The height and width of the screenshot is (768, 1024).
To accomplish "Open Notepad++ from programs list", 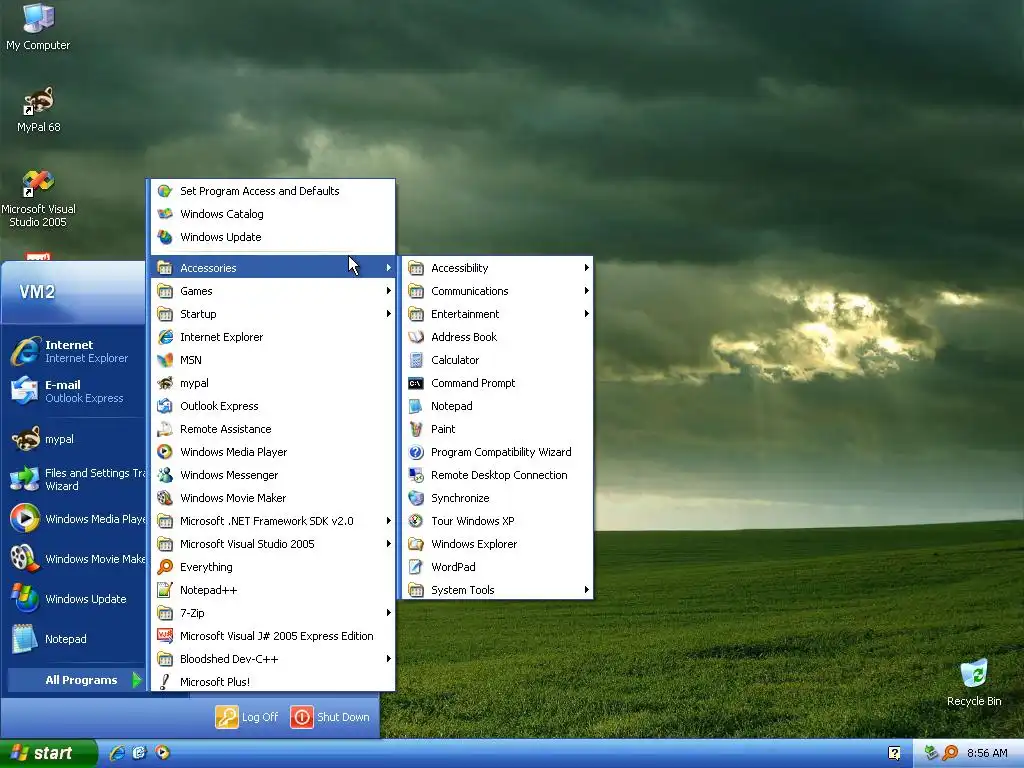I will tap(273, 590).
